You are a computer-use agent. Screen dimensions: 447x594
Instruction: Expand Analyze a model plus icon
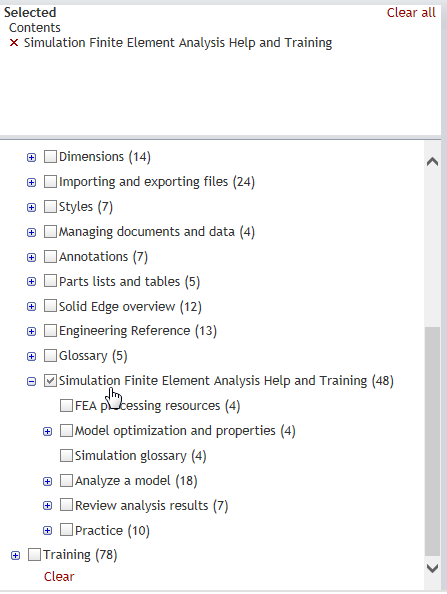point(47,481)
